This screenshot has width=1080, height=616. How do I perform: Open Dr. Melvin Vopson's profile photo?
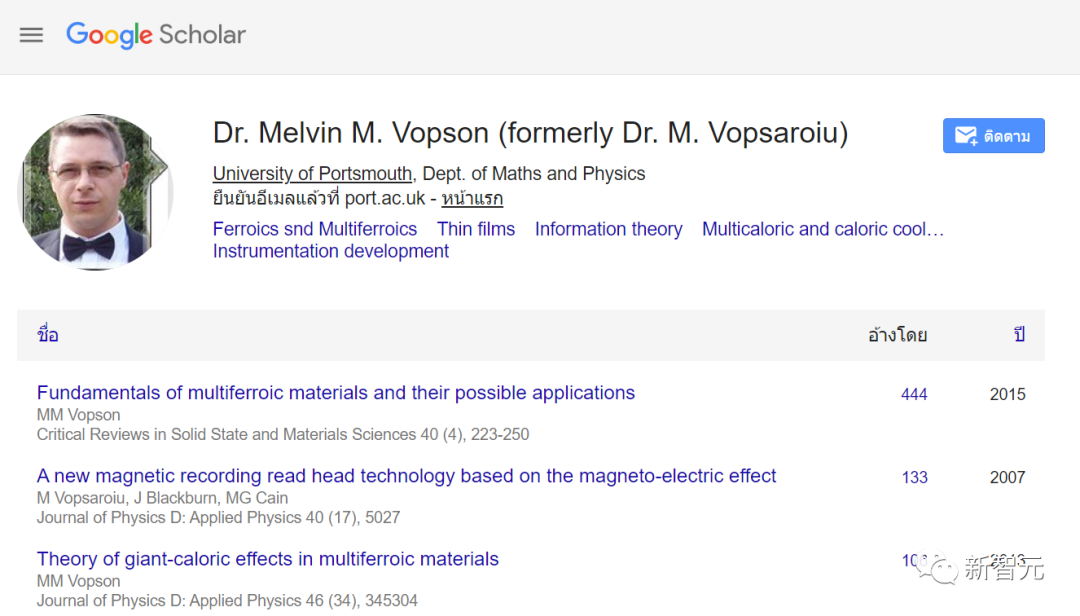(96, 192)
